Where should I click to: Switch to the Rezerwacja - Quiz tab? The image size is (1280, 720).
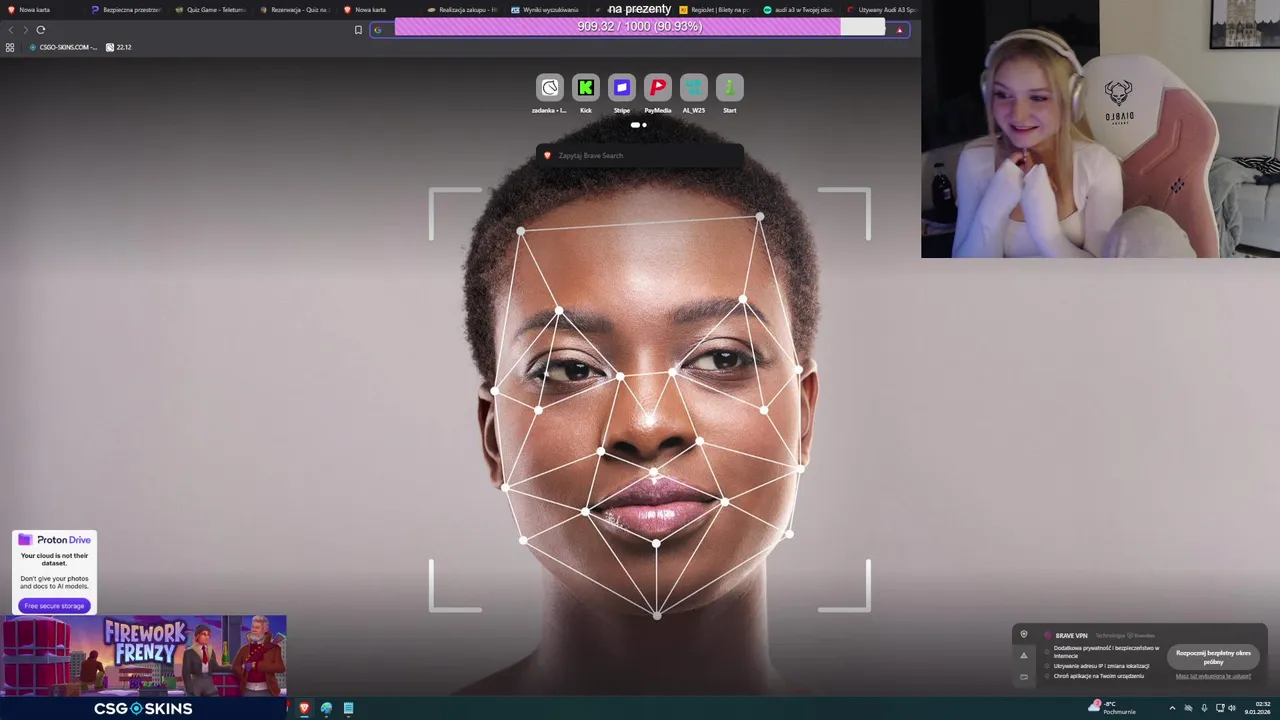294,10
